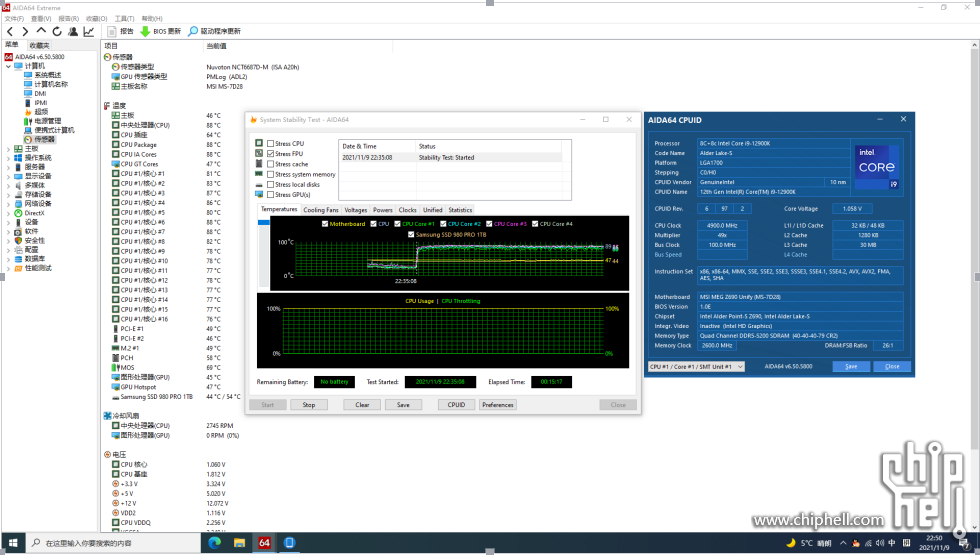Viewport: 980px width, 555px height.
Task: Enable the Stress local disks checkbox
Action: pos(271,184)
